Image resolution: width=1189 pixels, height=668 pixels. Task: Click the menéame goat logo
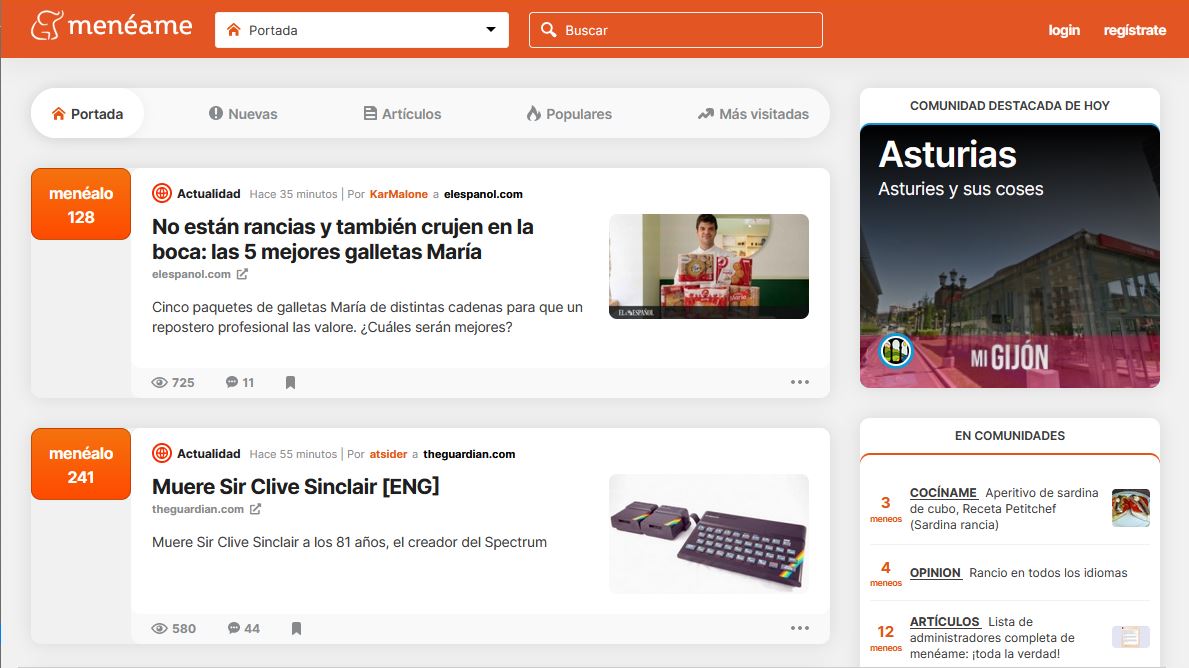point(44,27)
